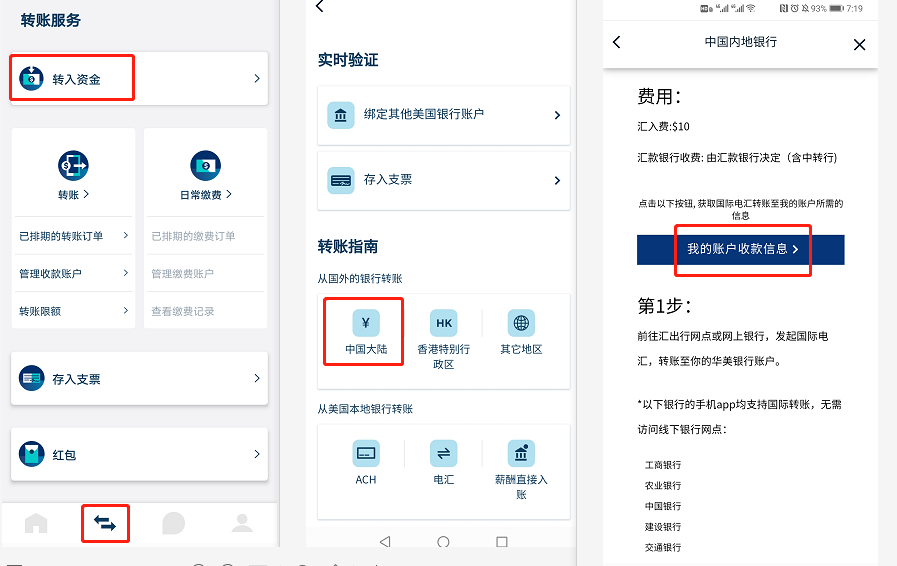Select 交通银行 in bank list
Screen dimensions: 897x566
662,547
